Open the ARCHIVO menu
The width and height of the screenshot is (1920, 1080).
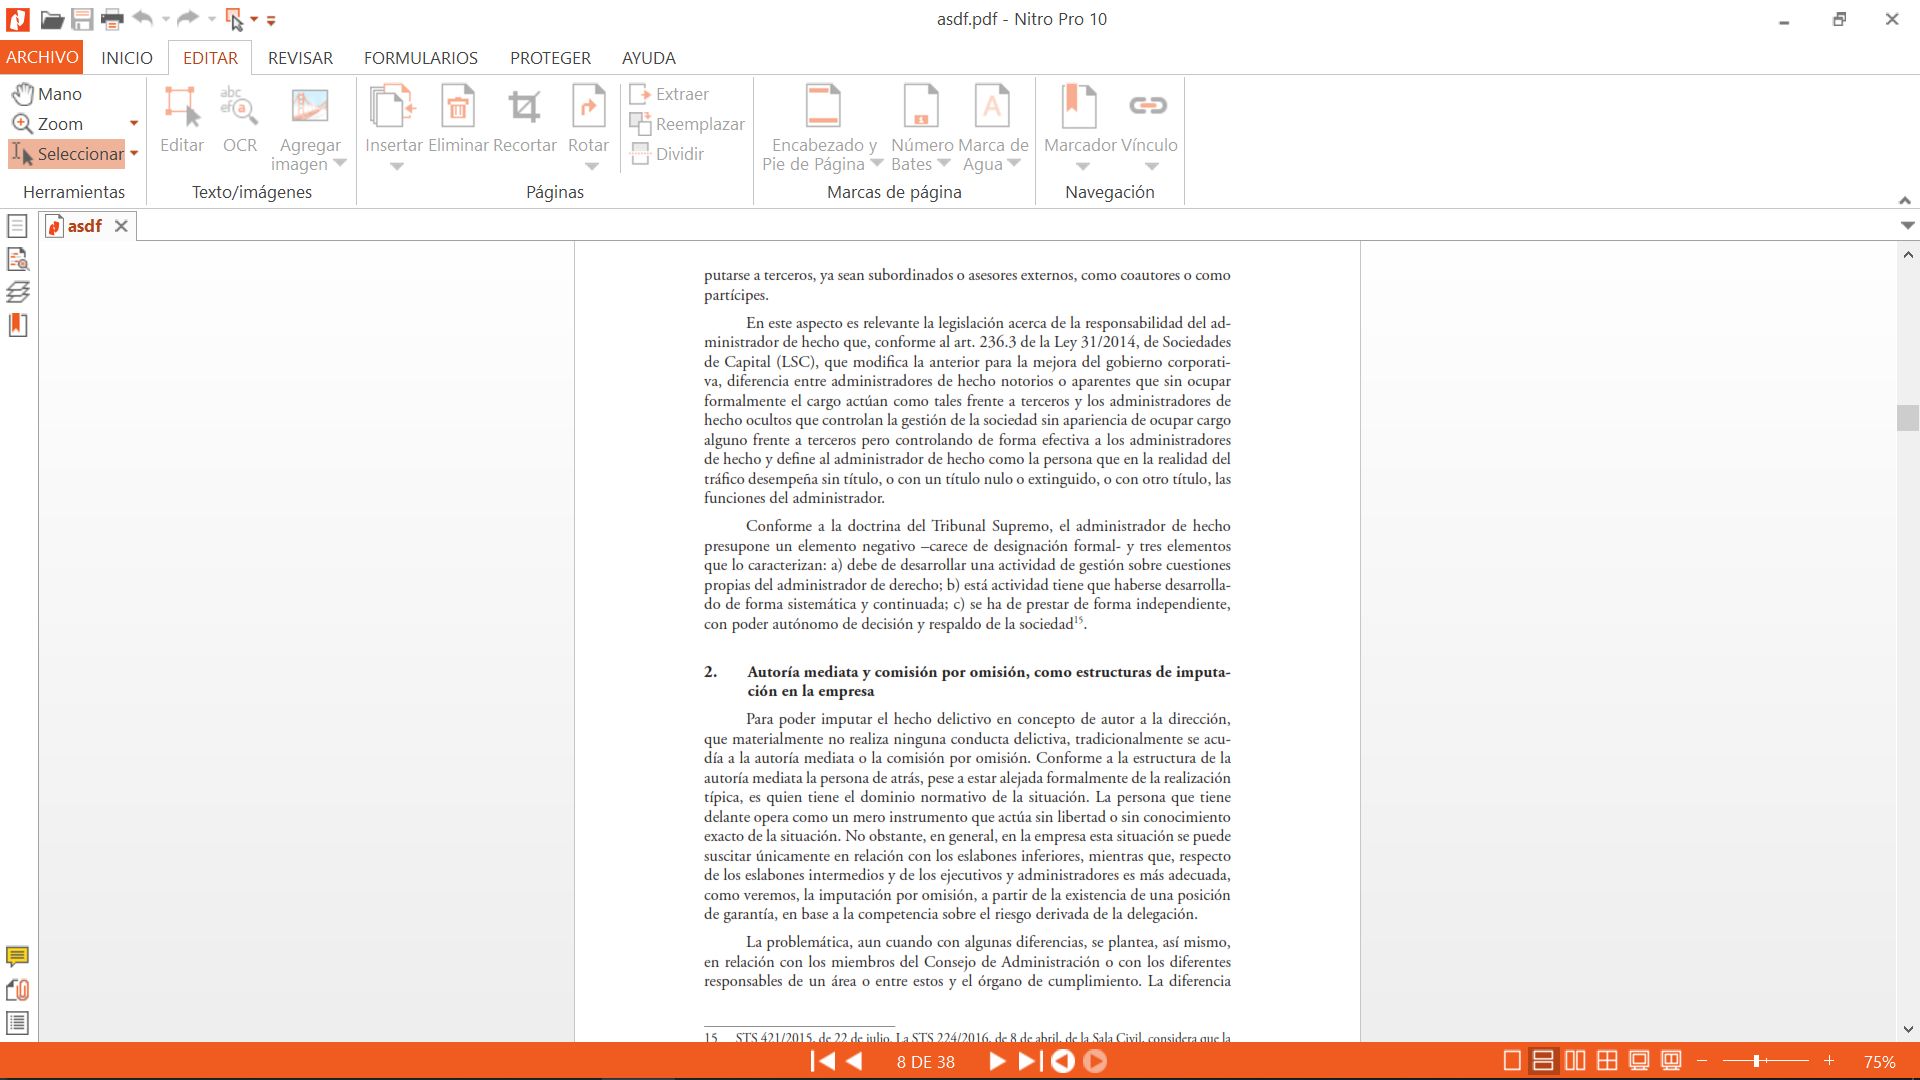41,57
